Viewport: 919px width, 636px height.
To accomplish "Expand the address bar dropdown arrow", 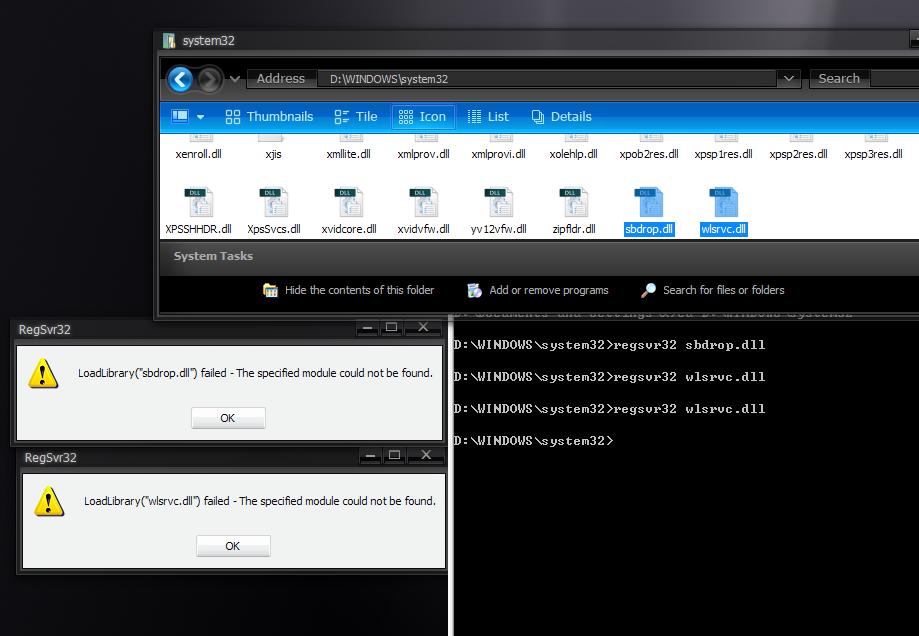I will 789,79.
